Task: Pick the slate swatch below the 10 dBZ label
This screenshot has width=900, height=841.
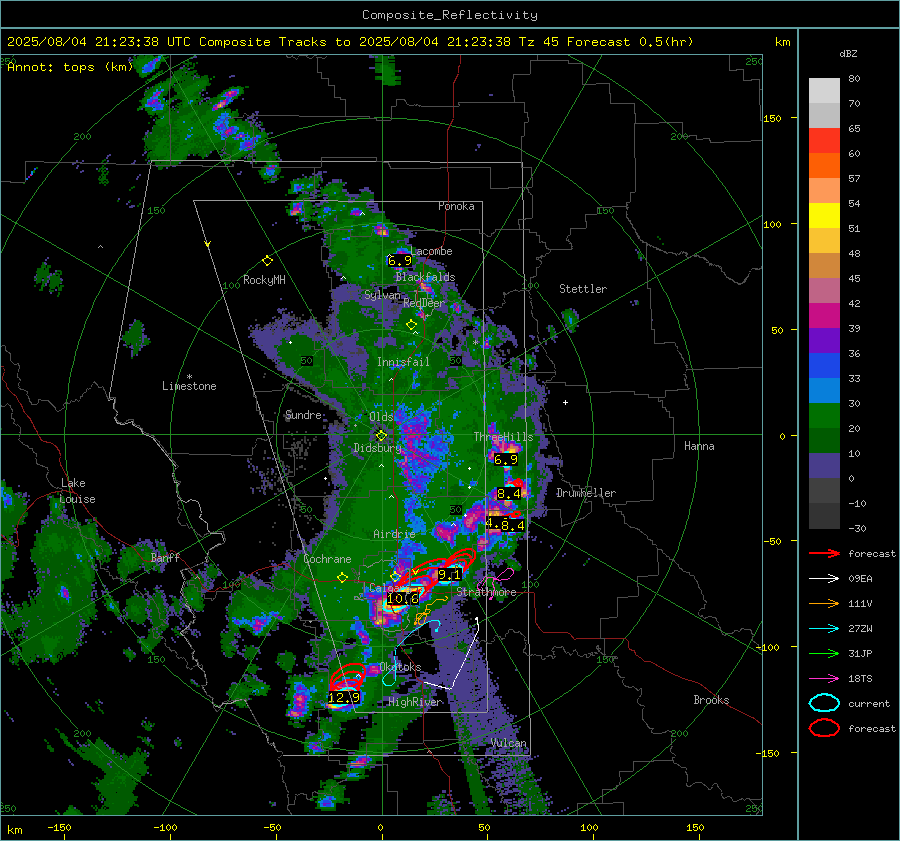Action: [x=824, y=466]
